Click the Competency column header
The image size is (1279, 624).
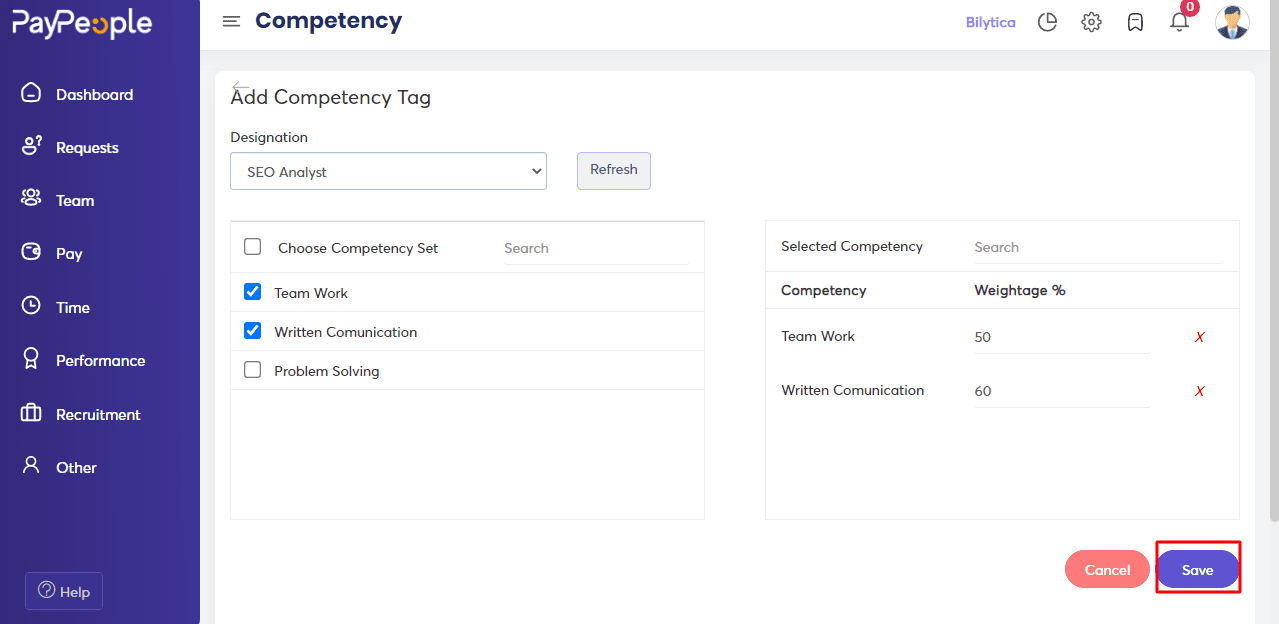pyautogui.click(x=824, y=290)
